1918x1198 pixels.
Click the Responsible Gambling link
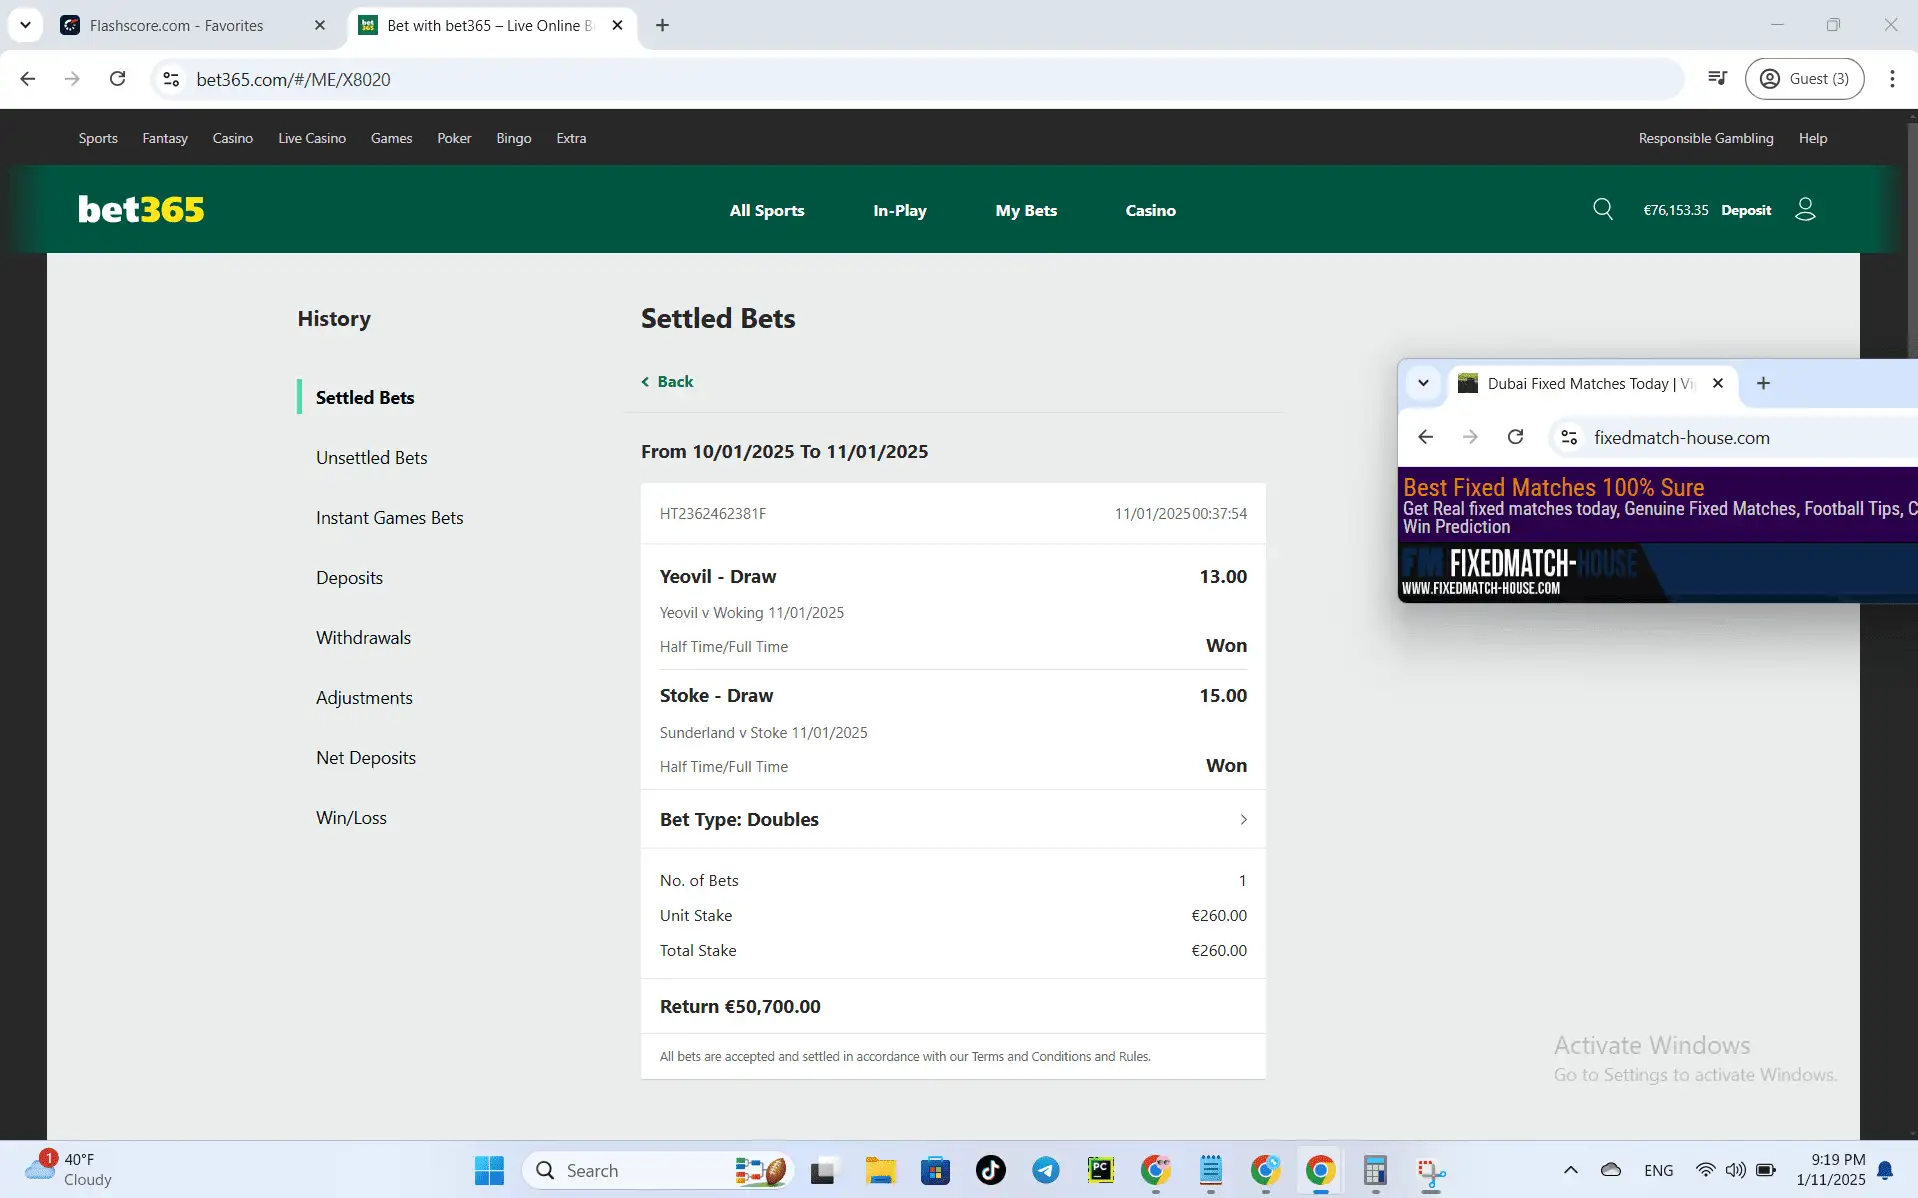click(x=1705, y=138)
